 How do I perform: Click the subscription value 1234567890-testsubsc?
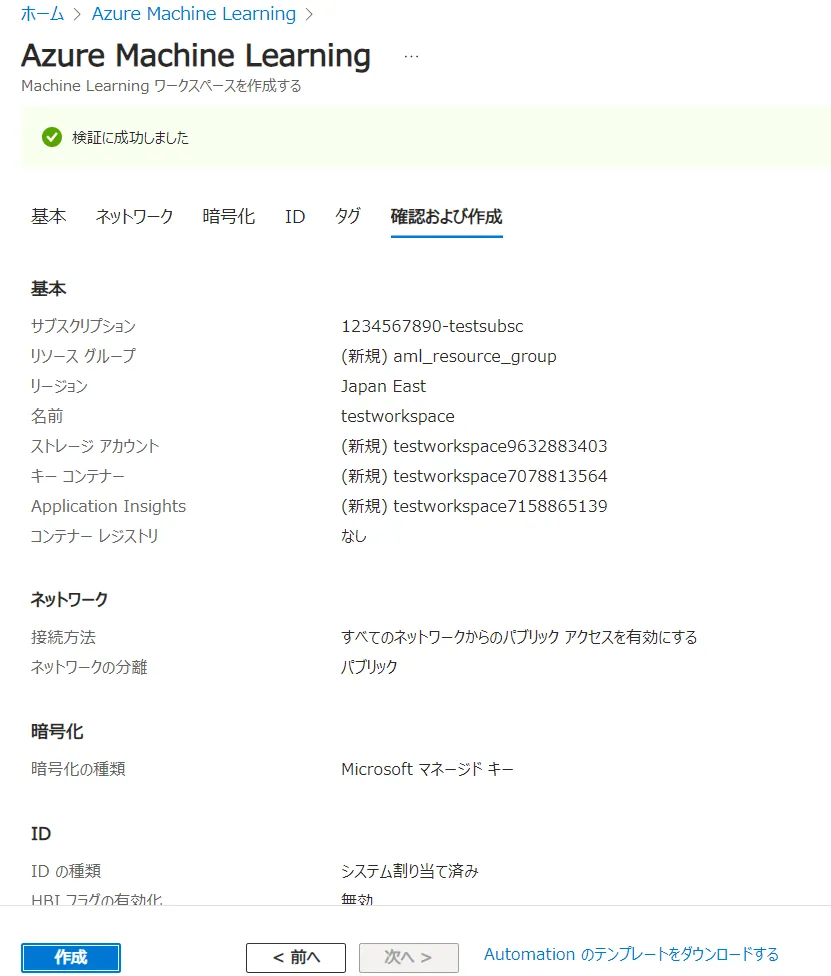point(432,326)
